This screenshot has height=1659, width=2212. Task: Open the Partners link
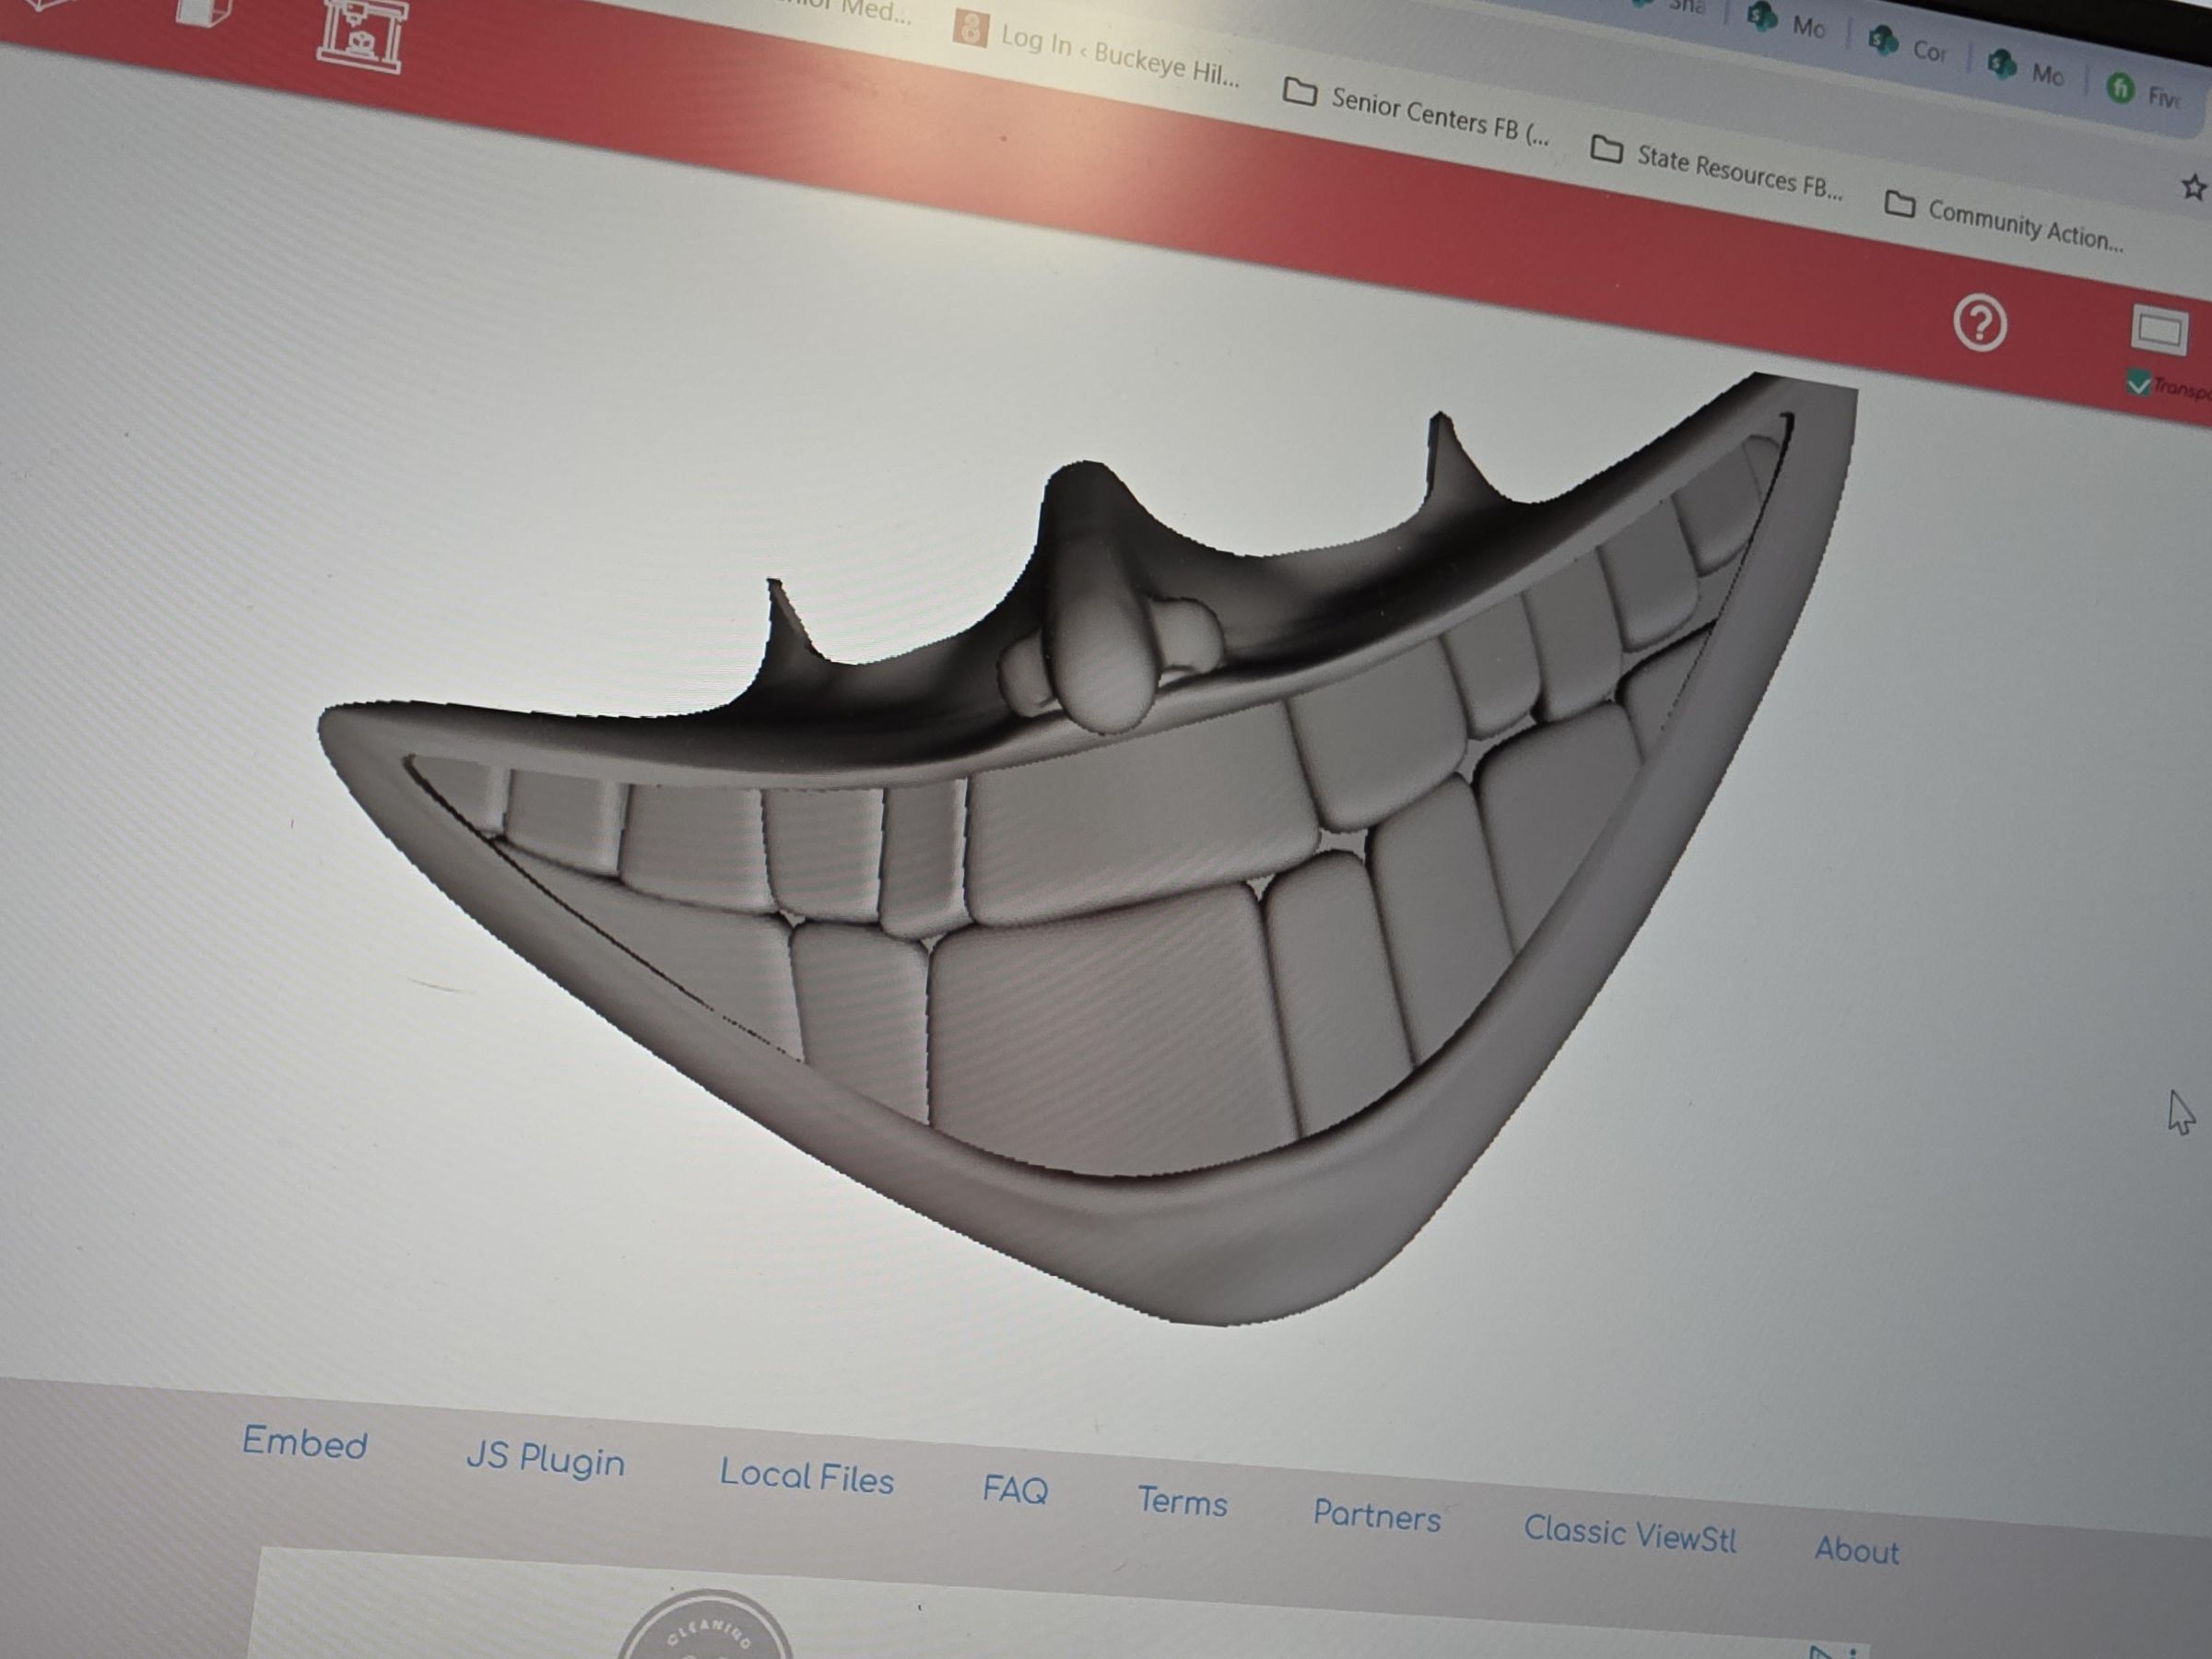[1376, 1515]
